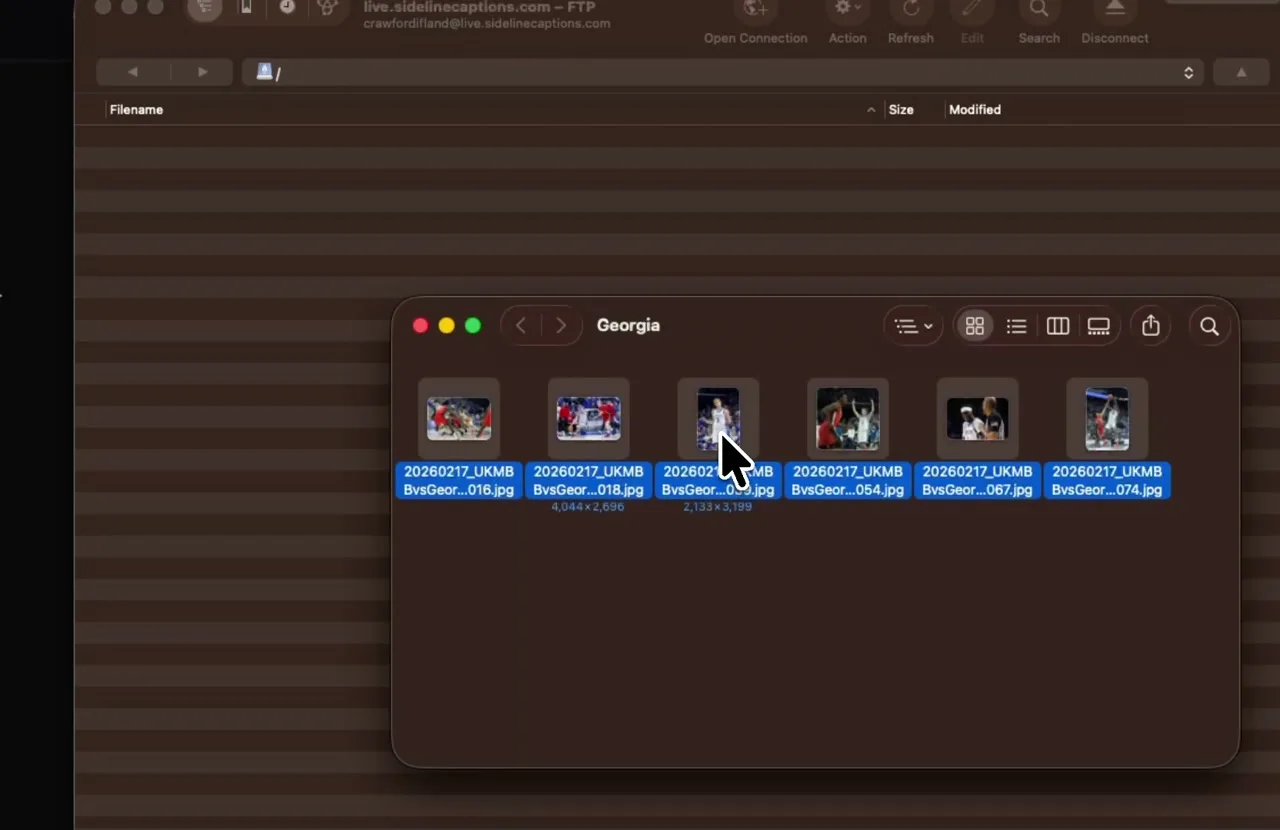This screenshot has width=1280, height=830.
Task: Go to parent folder up arrow
Action: (1241, 72)
